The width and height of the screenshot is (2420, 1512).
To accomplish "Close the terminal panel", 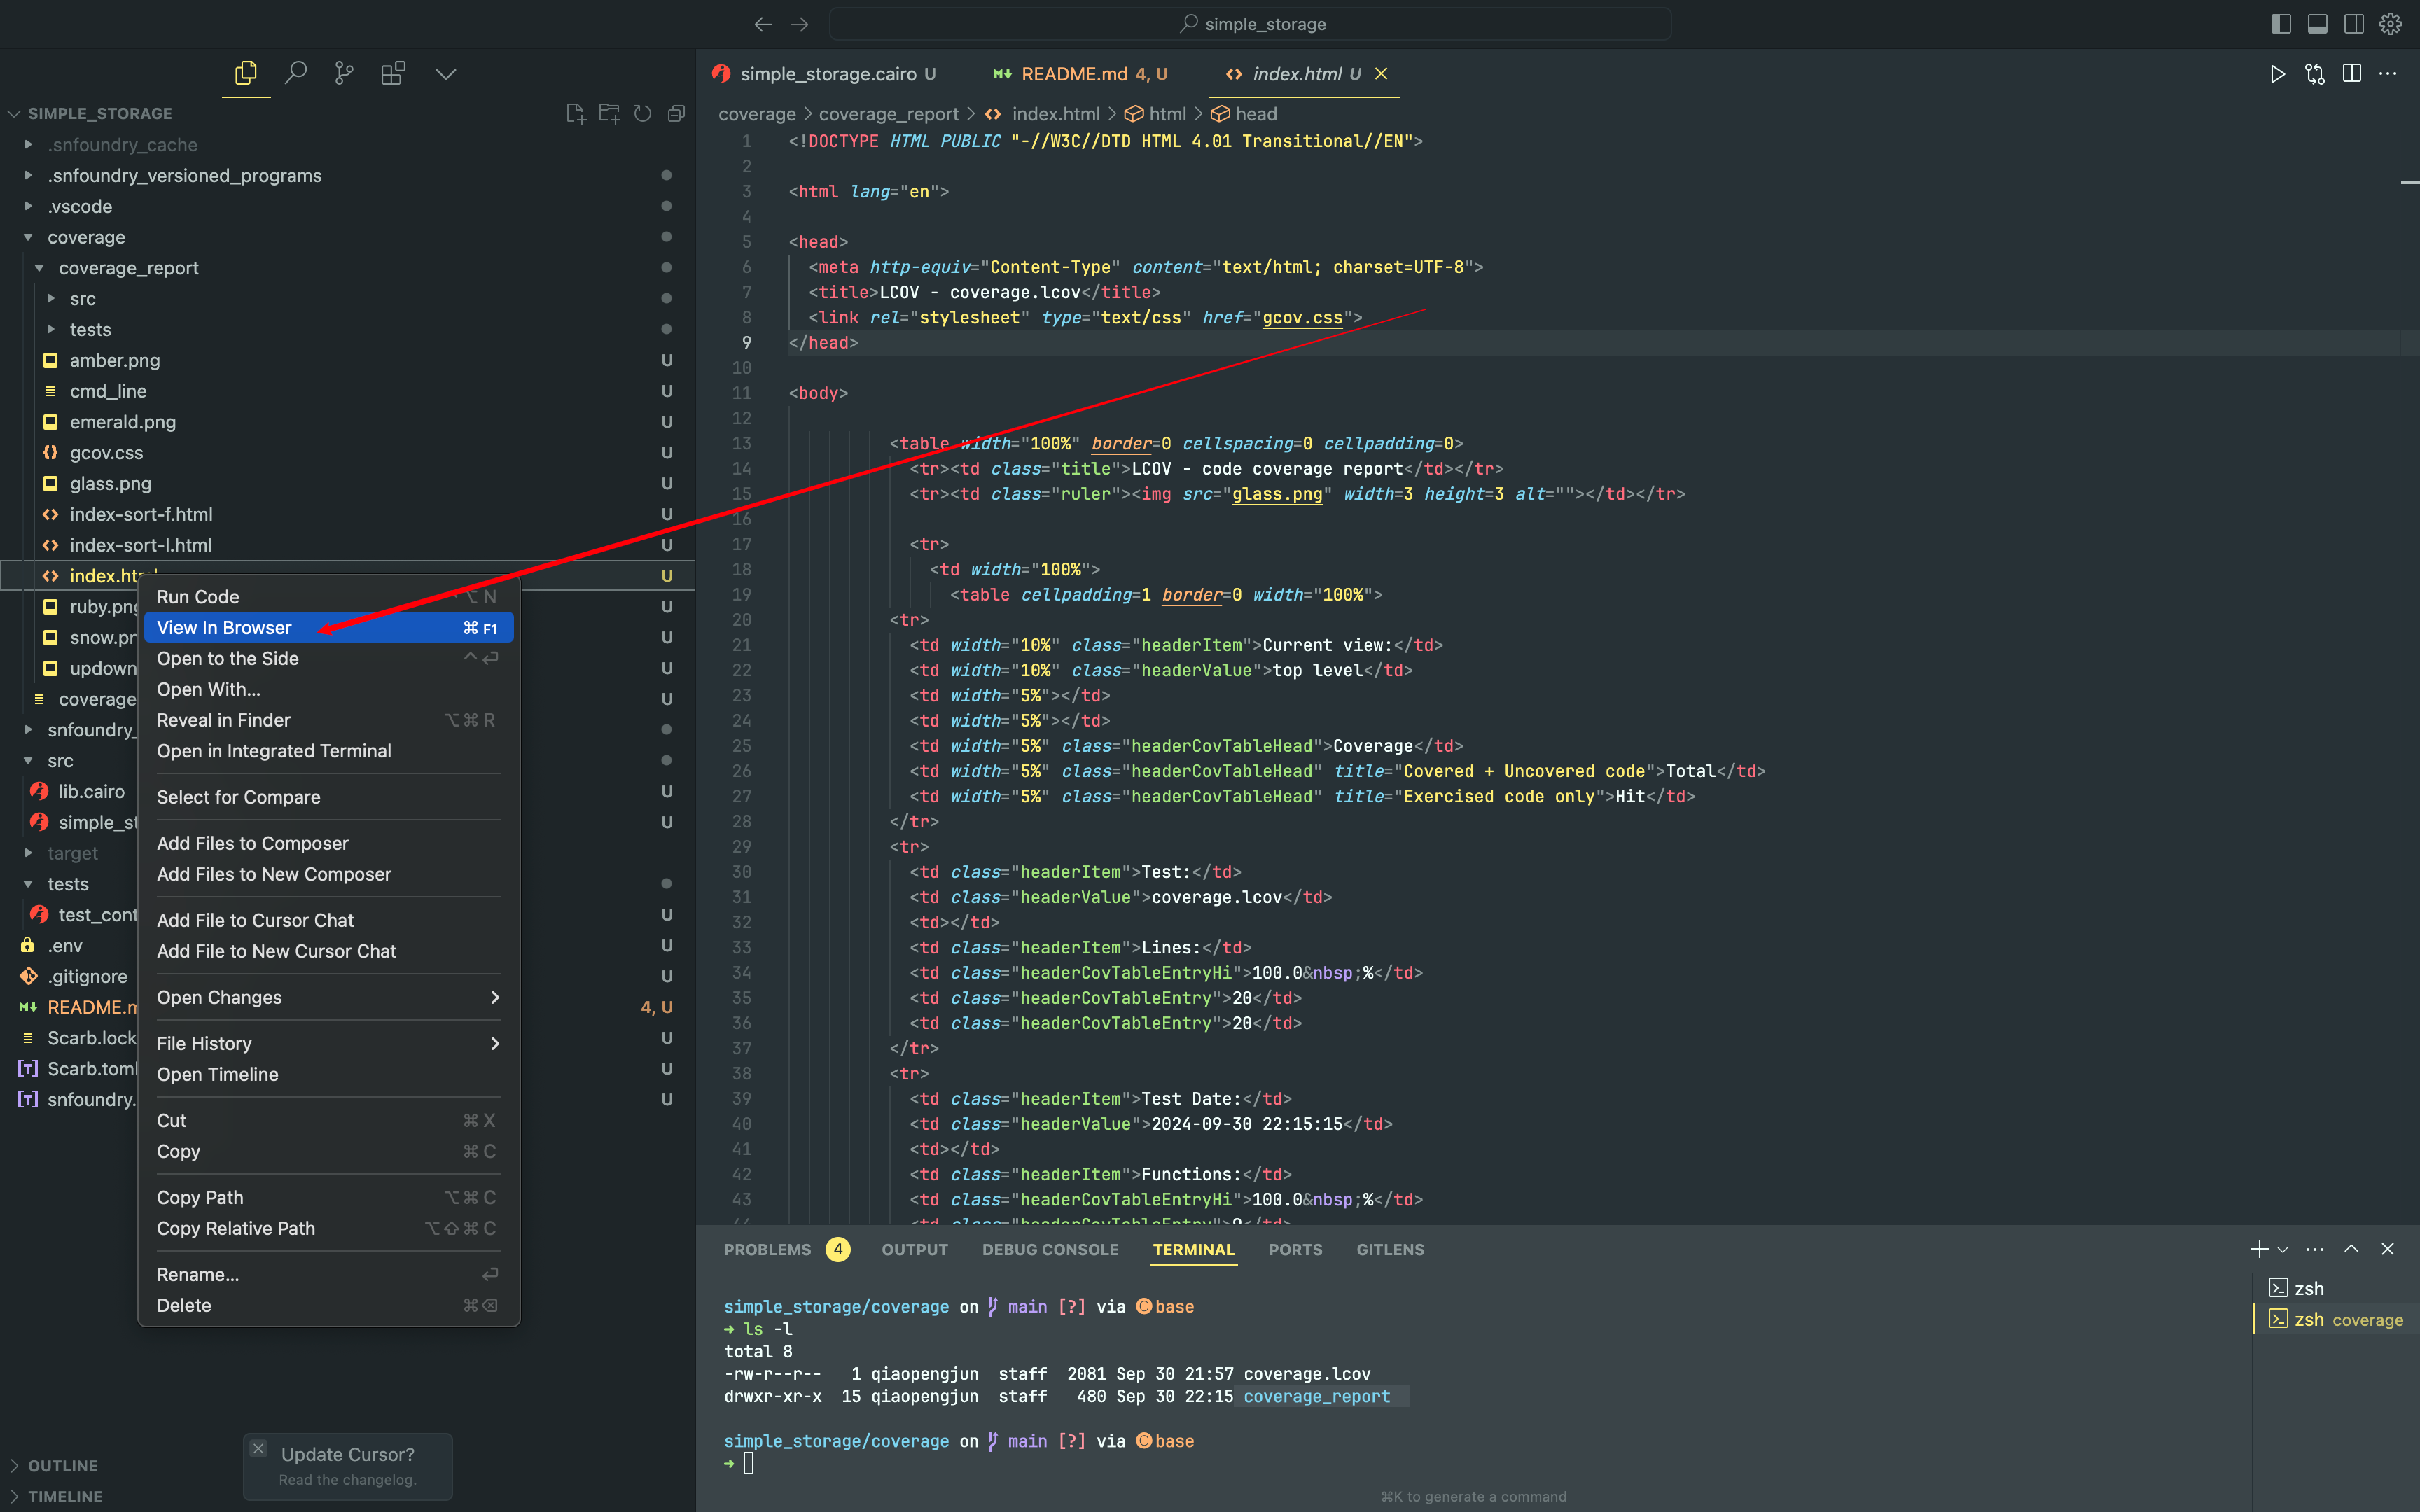I will (x=2387, y=1249).
